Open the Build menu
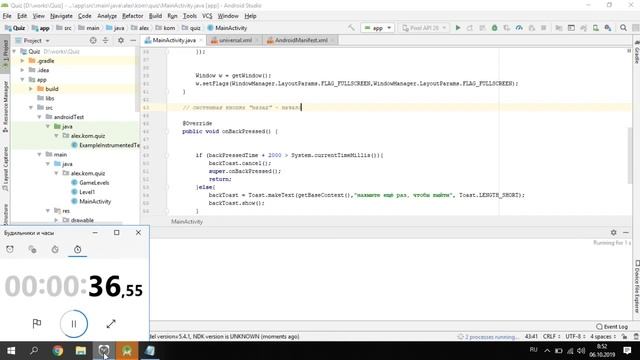This screenshot has width=640, height=360. pyautogui.click(x=155, y=16)
